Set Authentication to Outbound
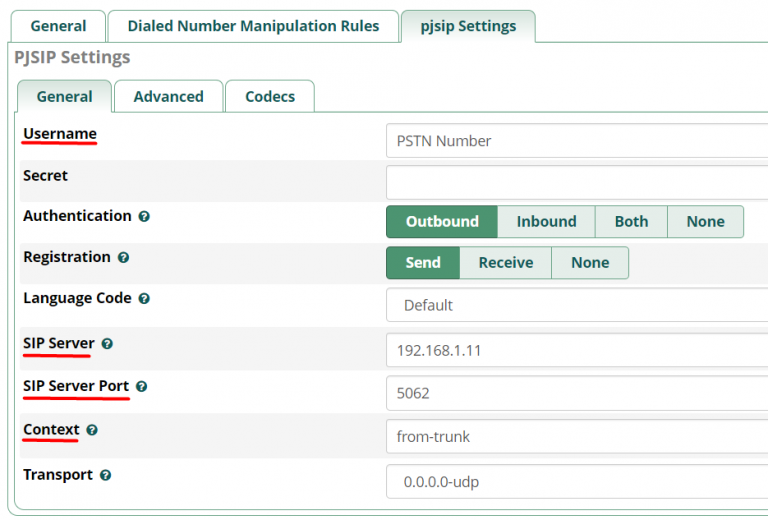Screen dimensions: 768x520 (442, 222)
